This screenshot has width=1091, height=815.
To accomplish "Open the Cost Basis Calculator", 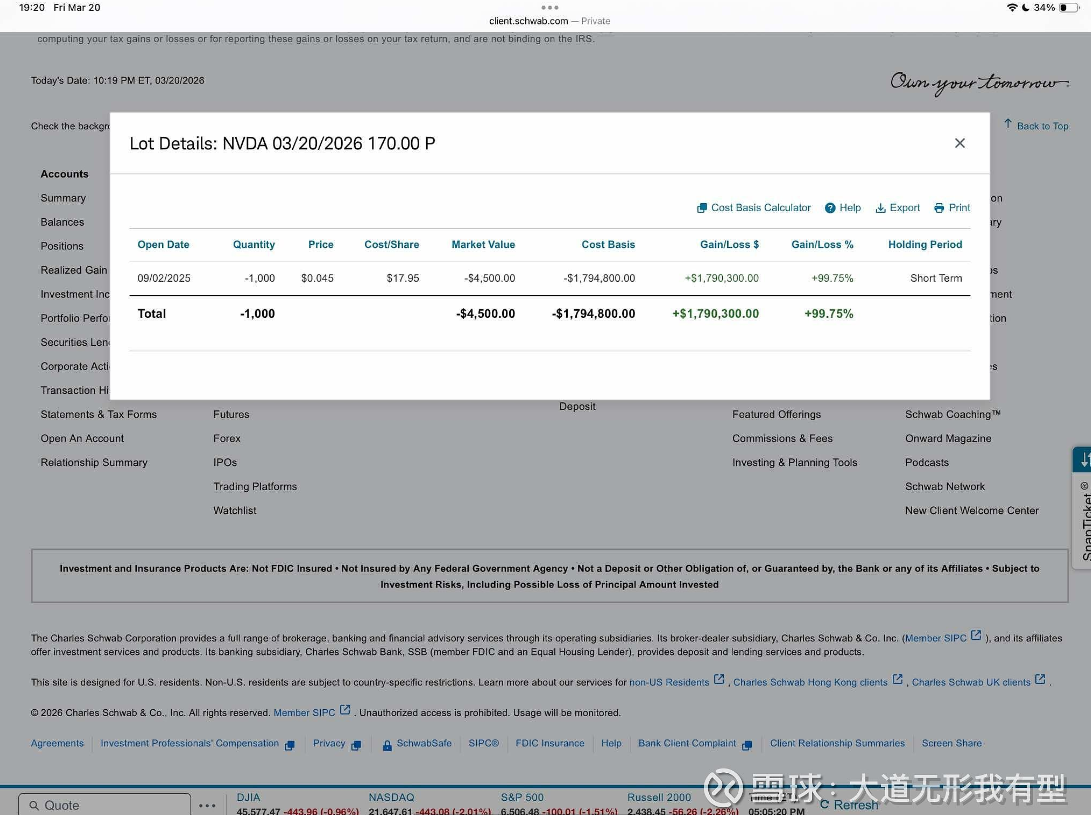I will point(754,208).
